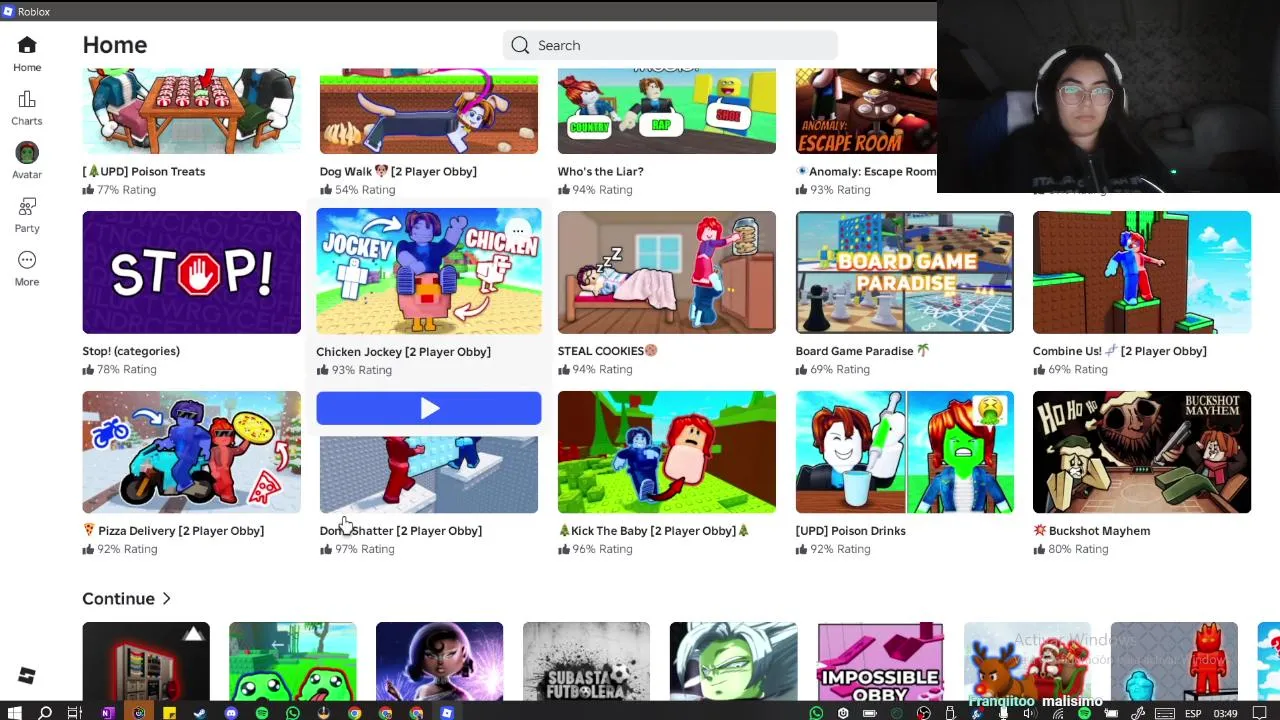Click the search magnifier icon
This screenshot has width=1280, height=720.
[520, 45]
